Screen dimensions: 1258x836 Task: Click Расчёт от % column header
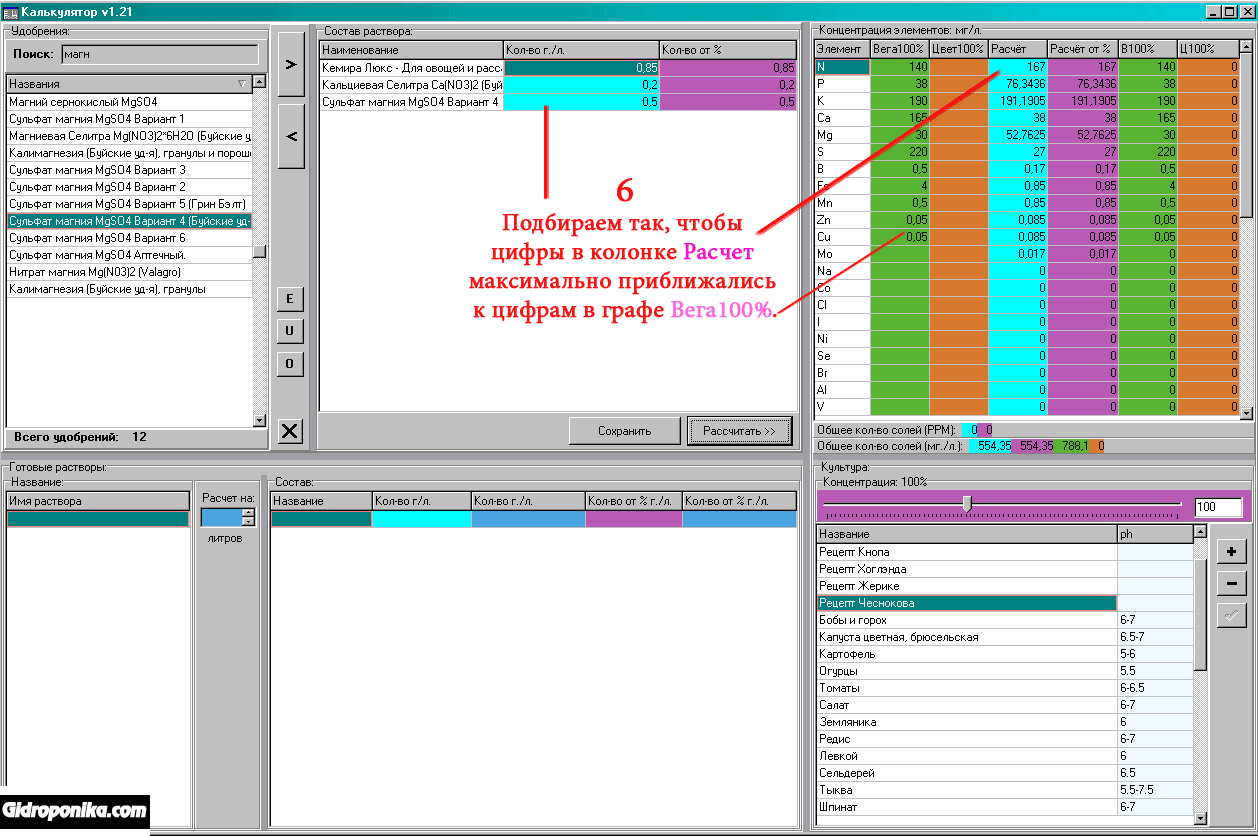point(1082,49)
